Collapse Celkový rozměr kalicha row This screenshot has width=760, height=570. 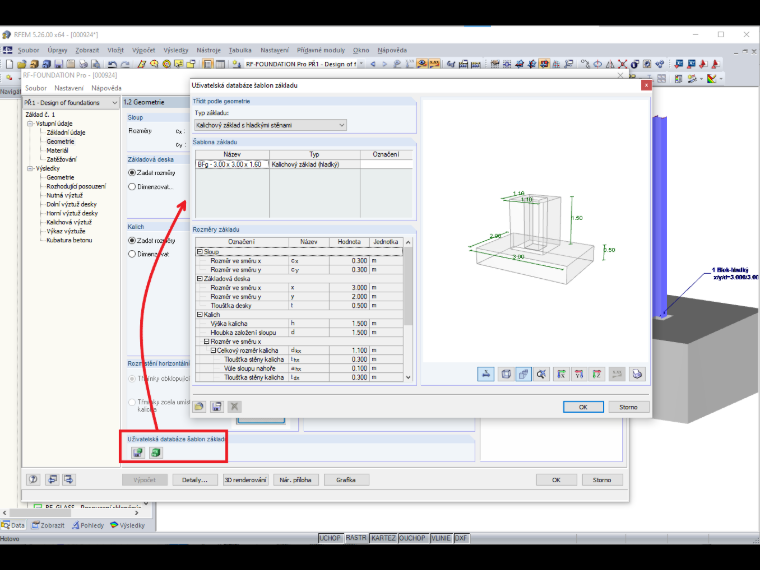tap(213, 350)
